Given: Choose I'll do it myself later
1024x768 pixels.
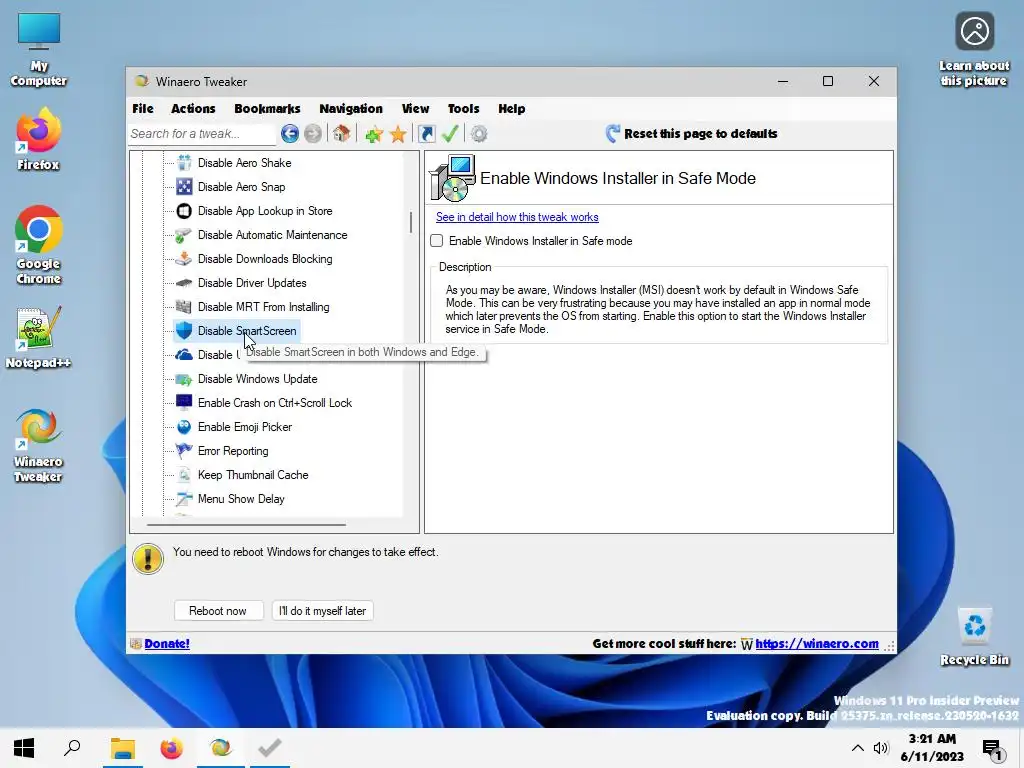Looking at the screenshot, I should click(323, 611).
